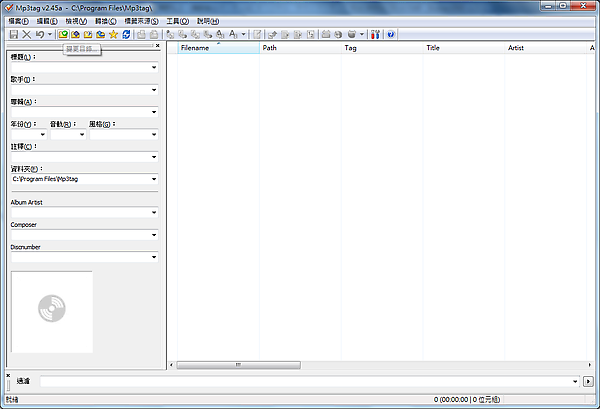Expand the 專輯 album field dropdown

154,112
